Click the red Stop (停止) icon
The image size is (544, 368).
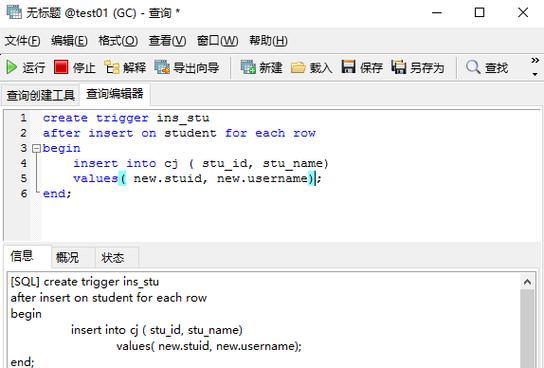(x=61, y=67)
